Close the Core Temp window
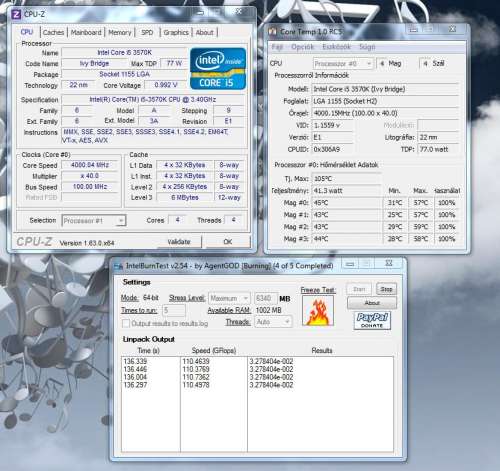500x471 pixels. click(452, 29)
